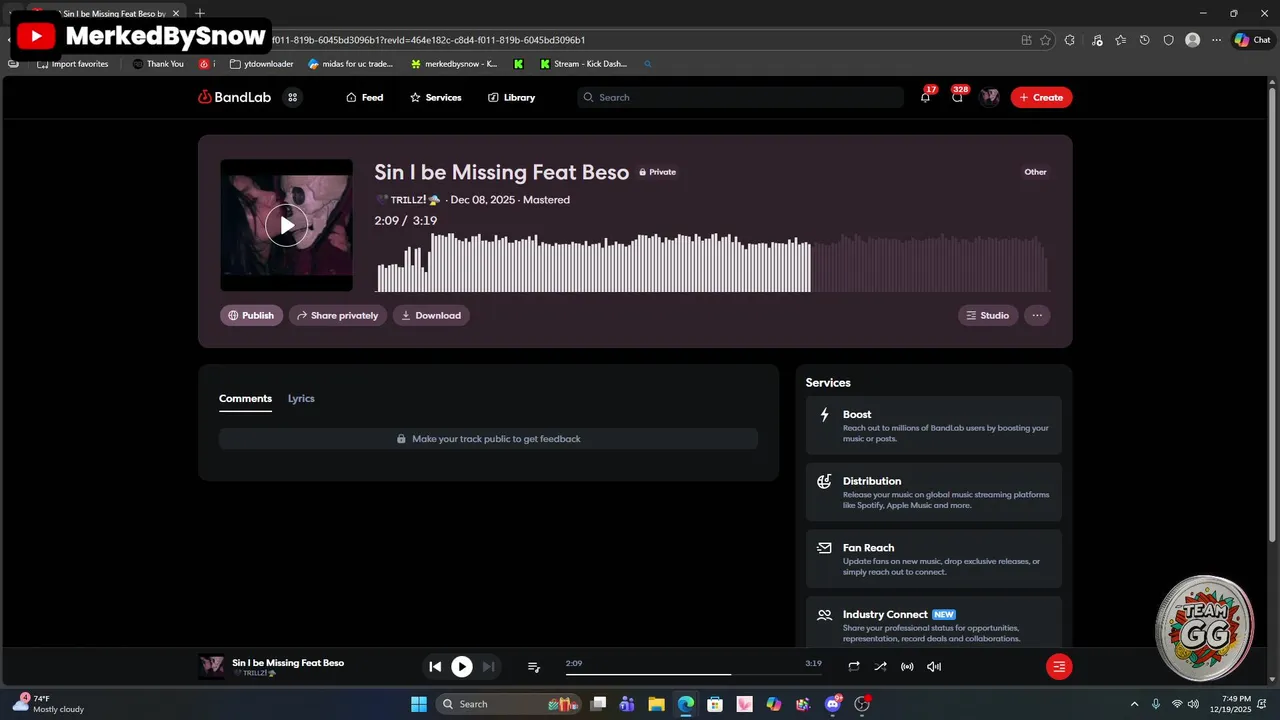Click the Publish button

tap(251, 315)
